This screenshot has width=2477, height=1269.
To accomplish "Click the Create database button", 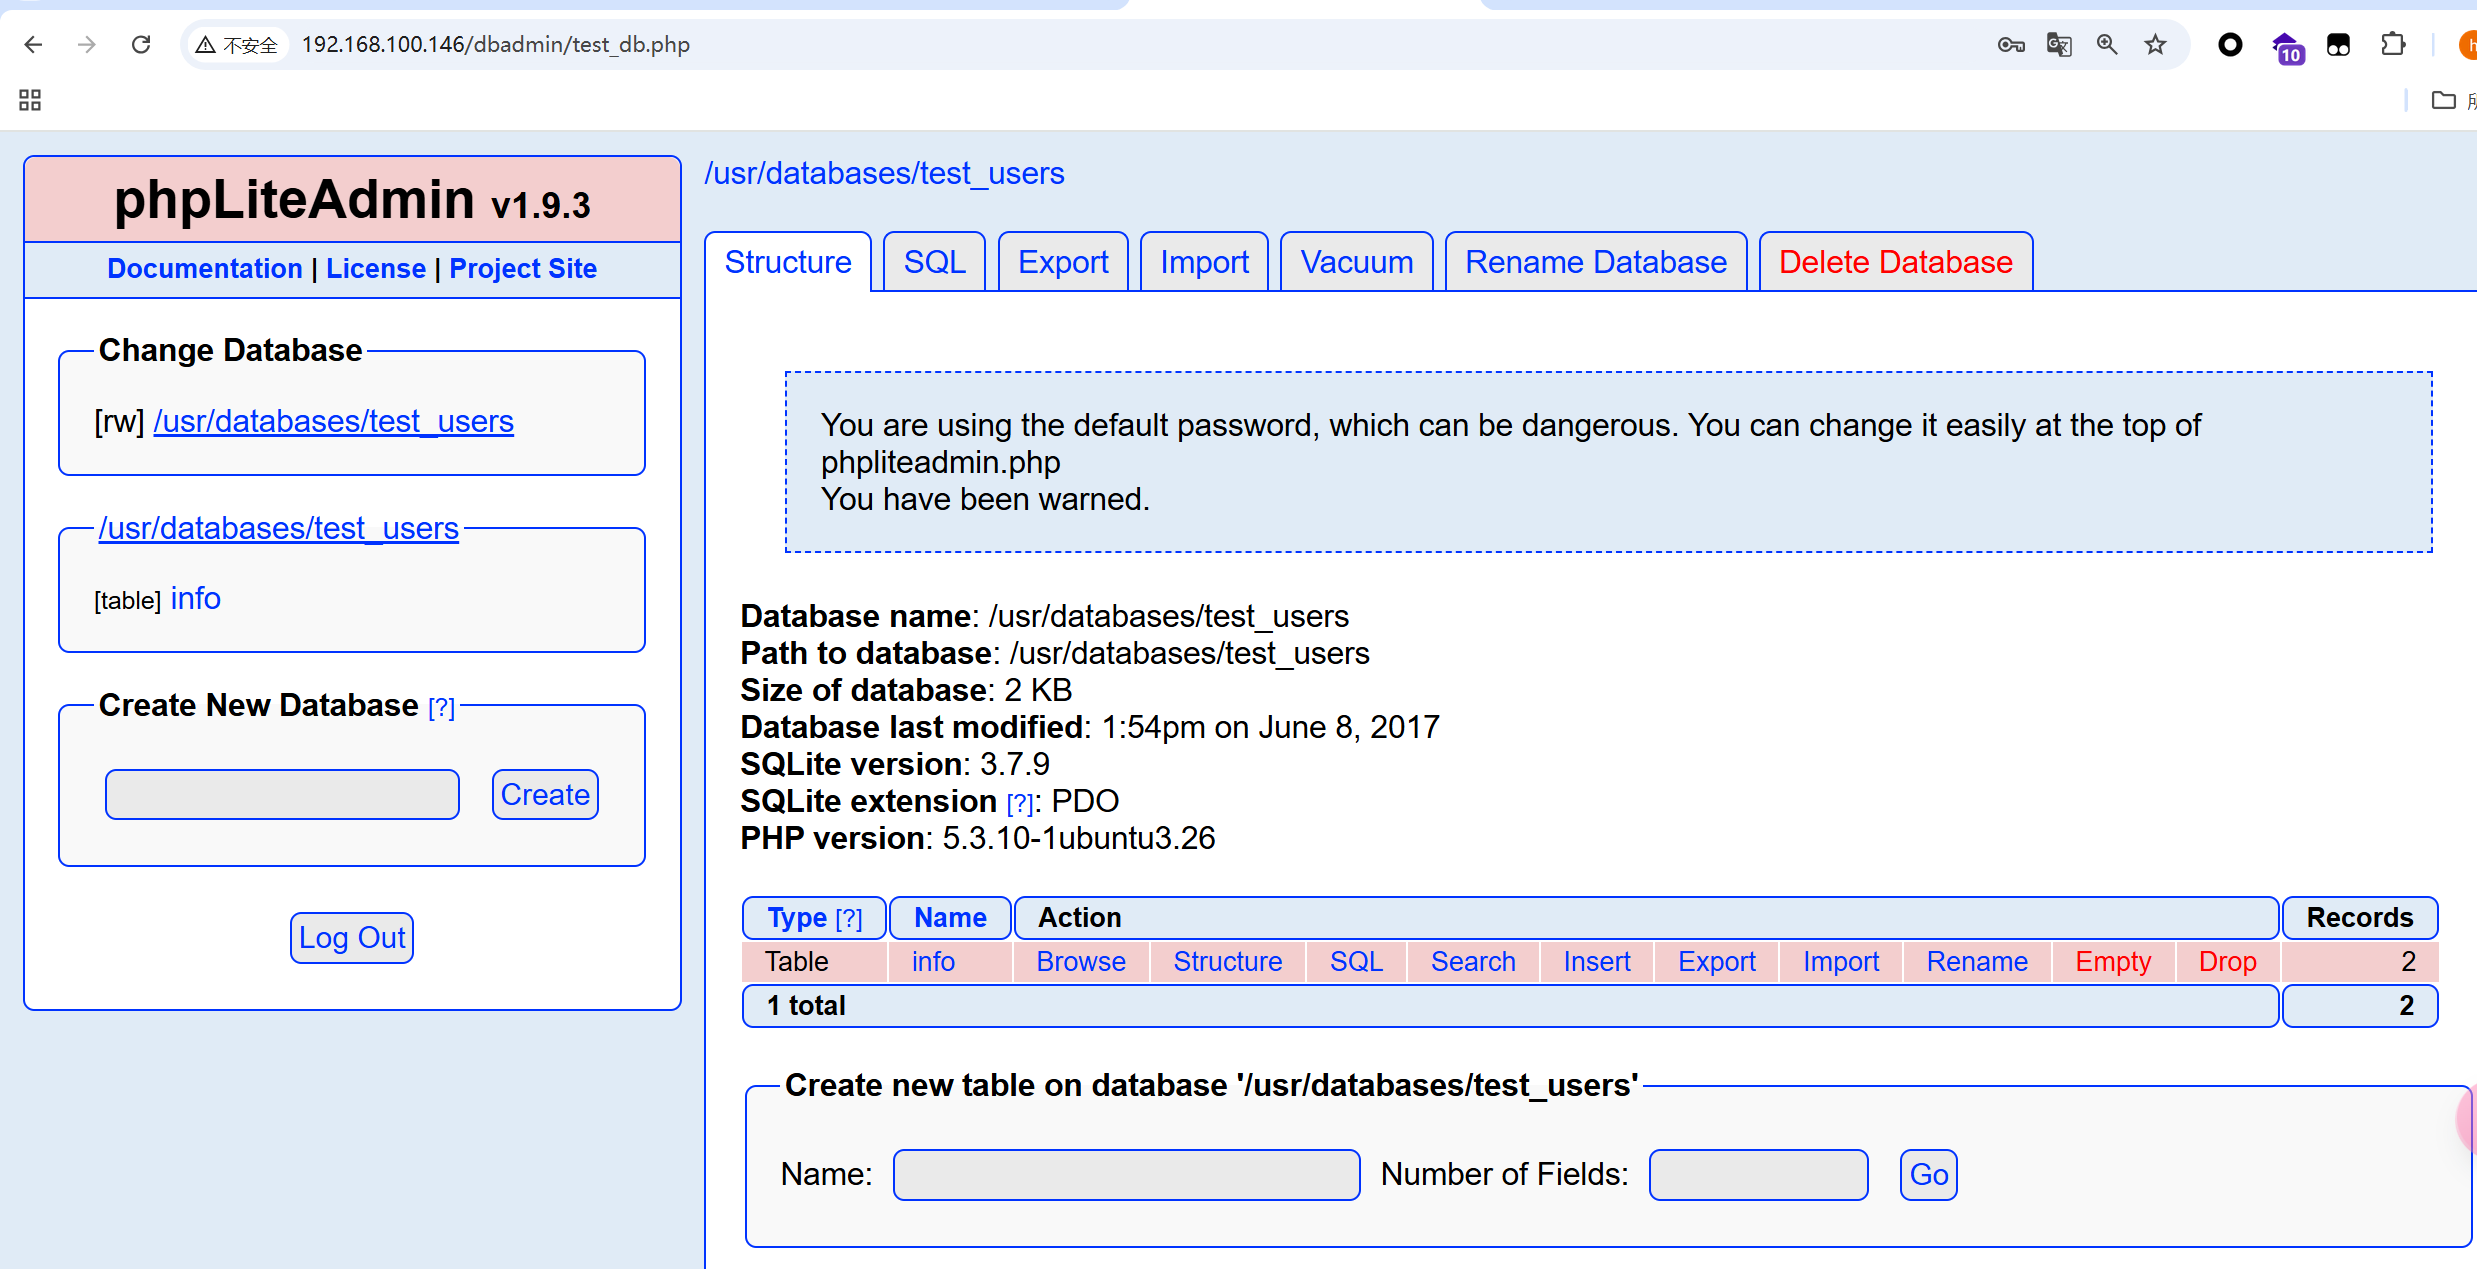I will 545,794.
